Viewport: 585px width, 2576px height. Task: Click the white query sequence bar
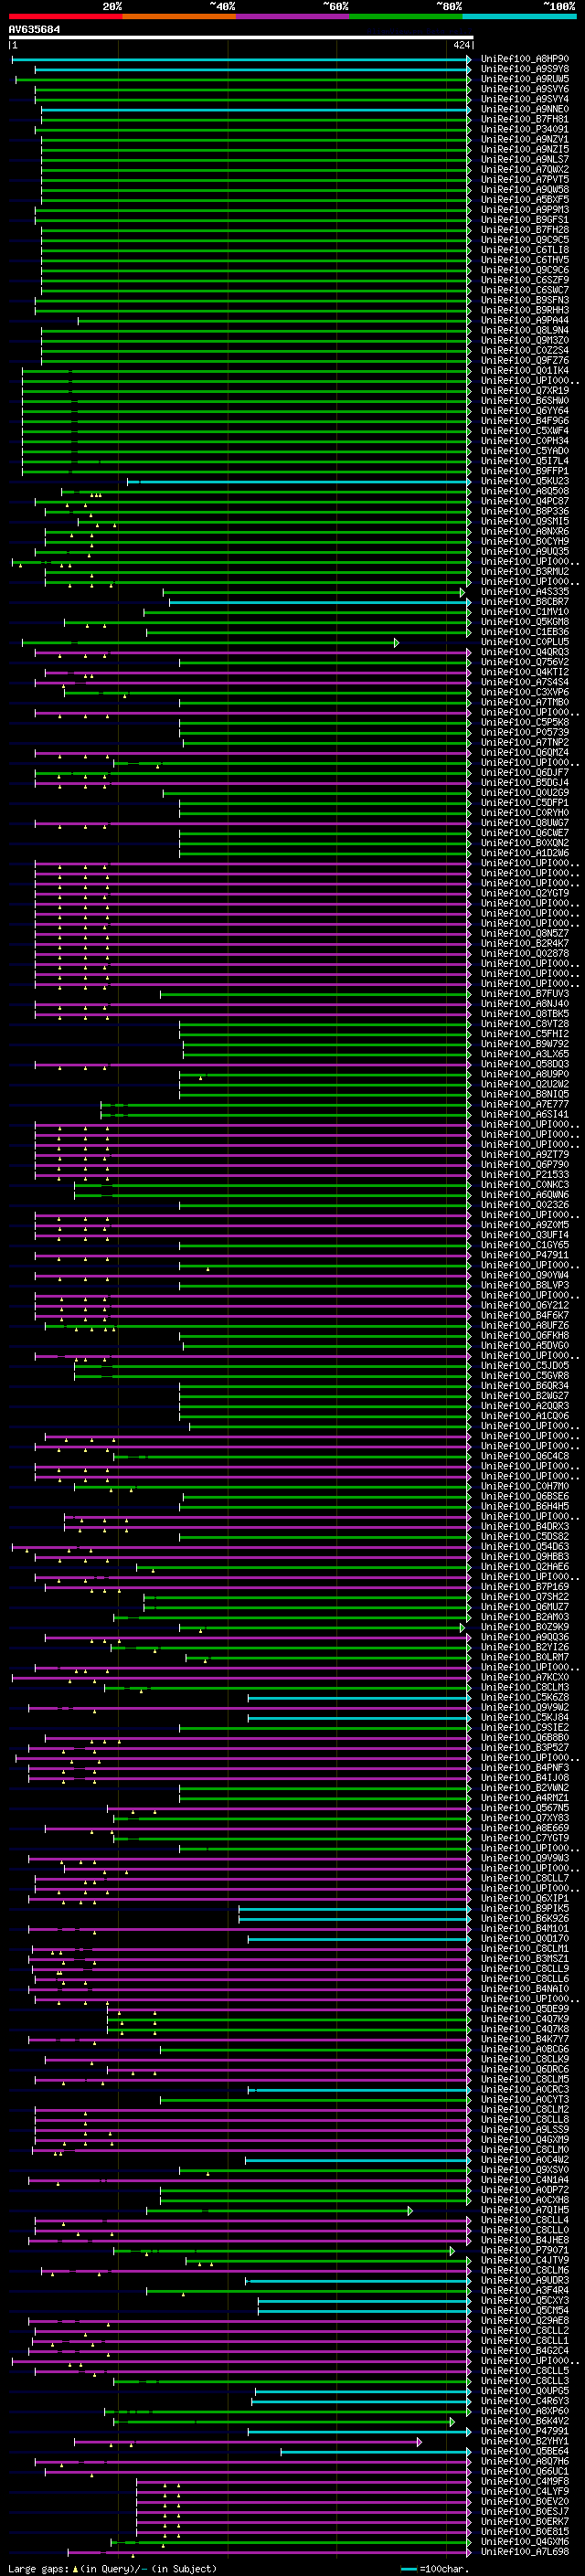pyautogui.click(x=241, y=38)
